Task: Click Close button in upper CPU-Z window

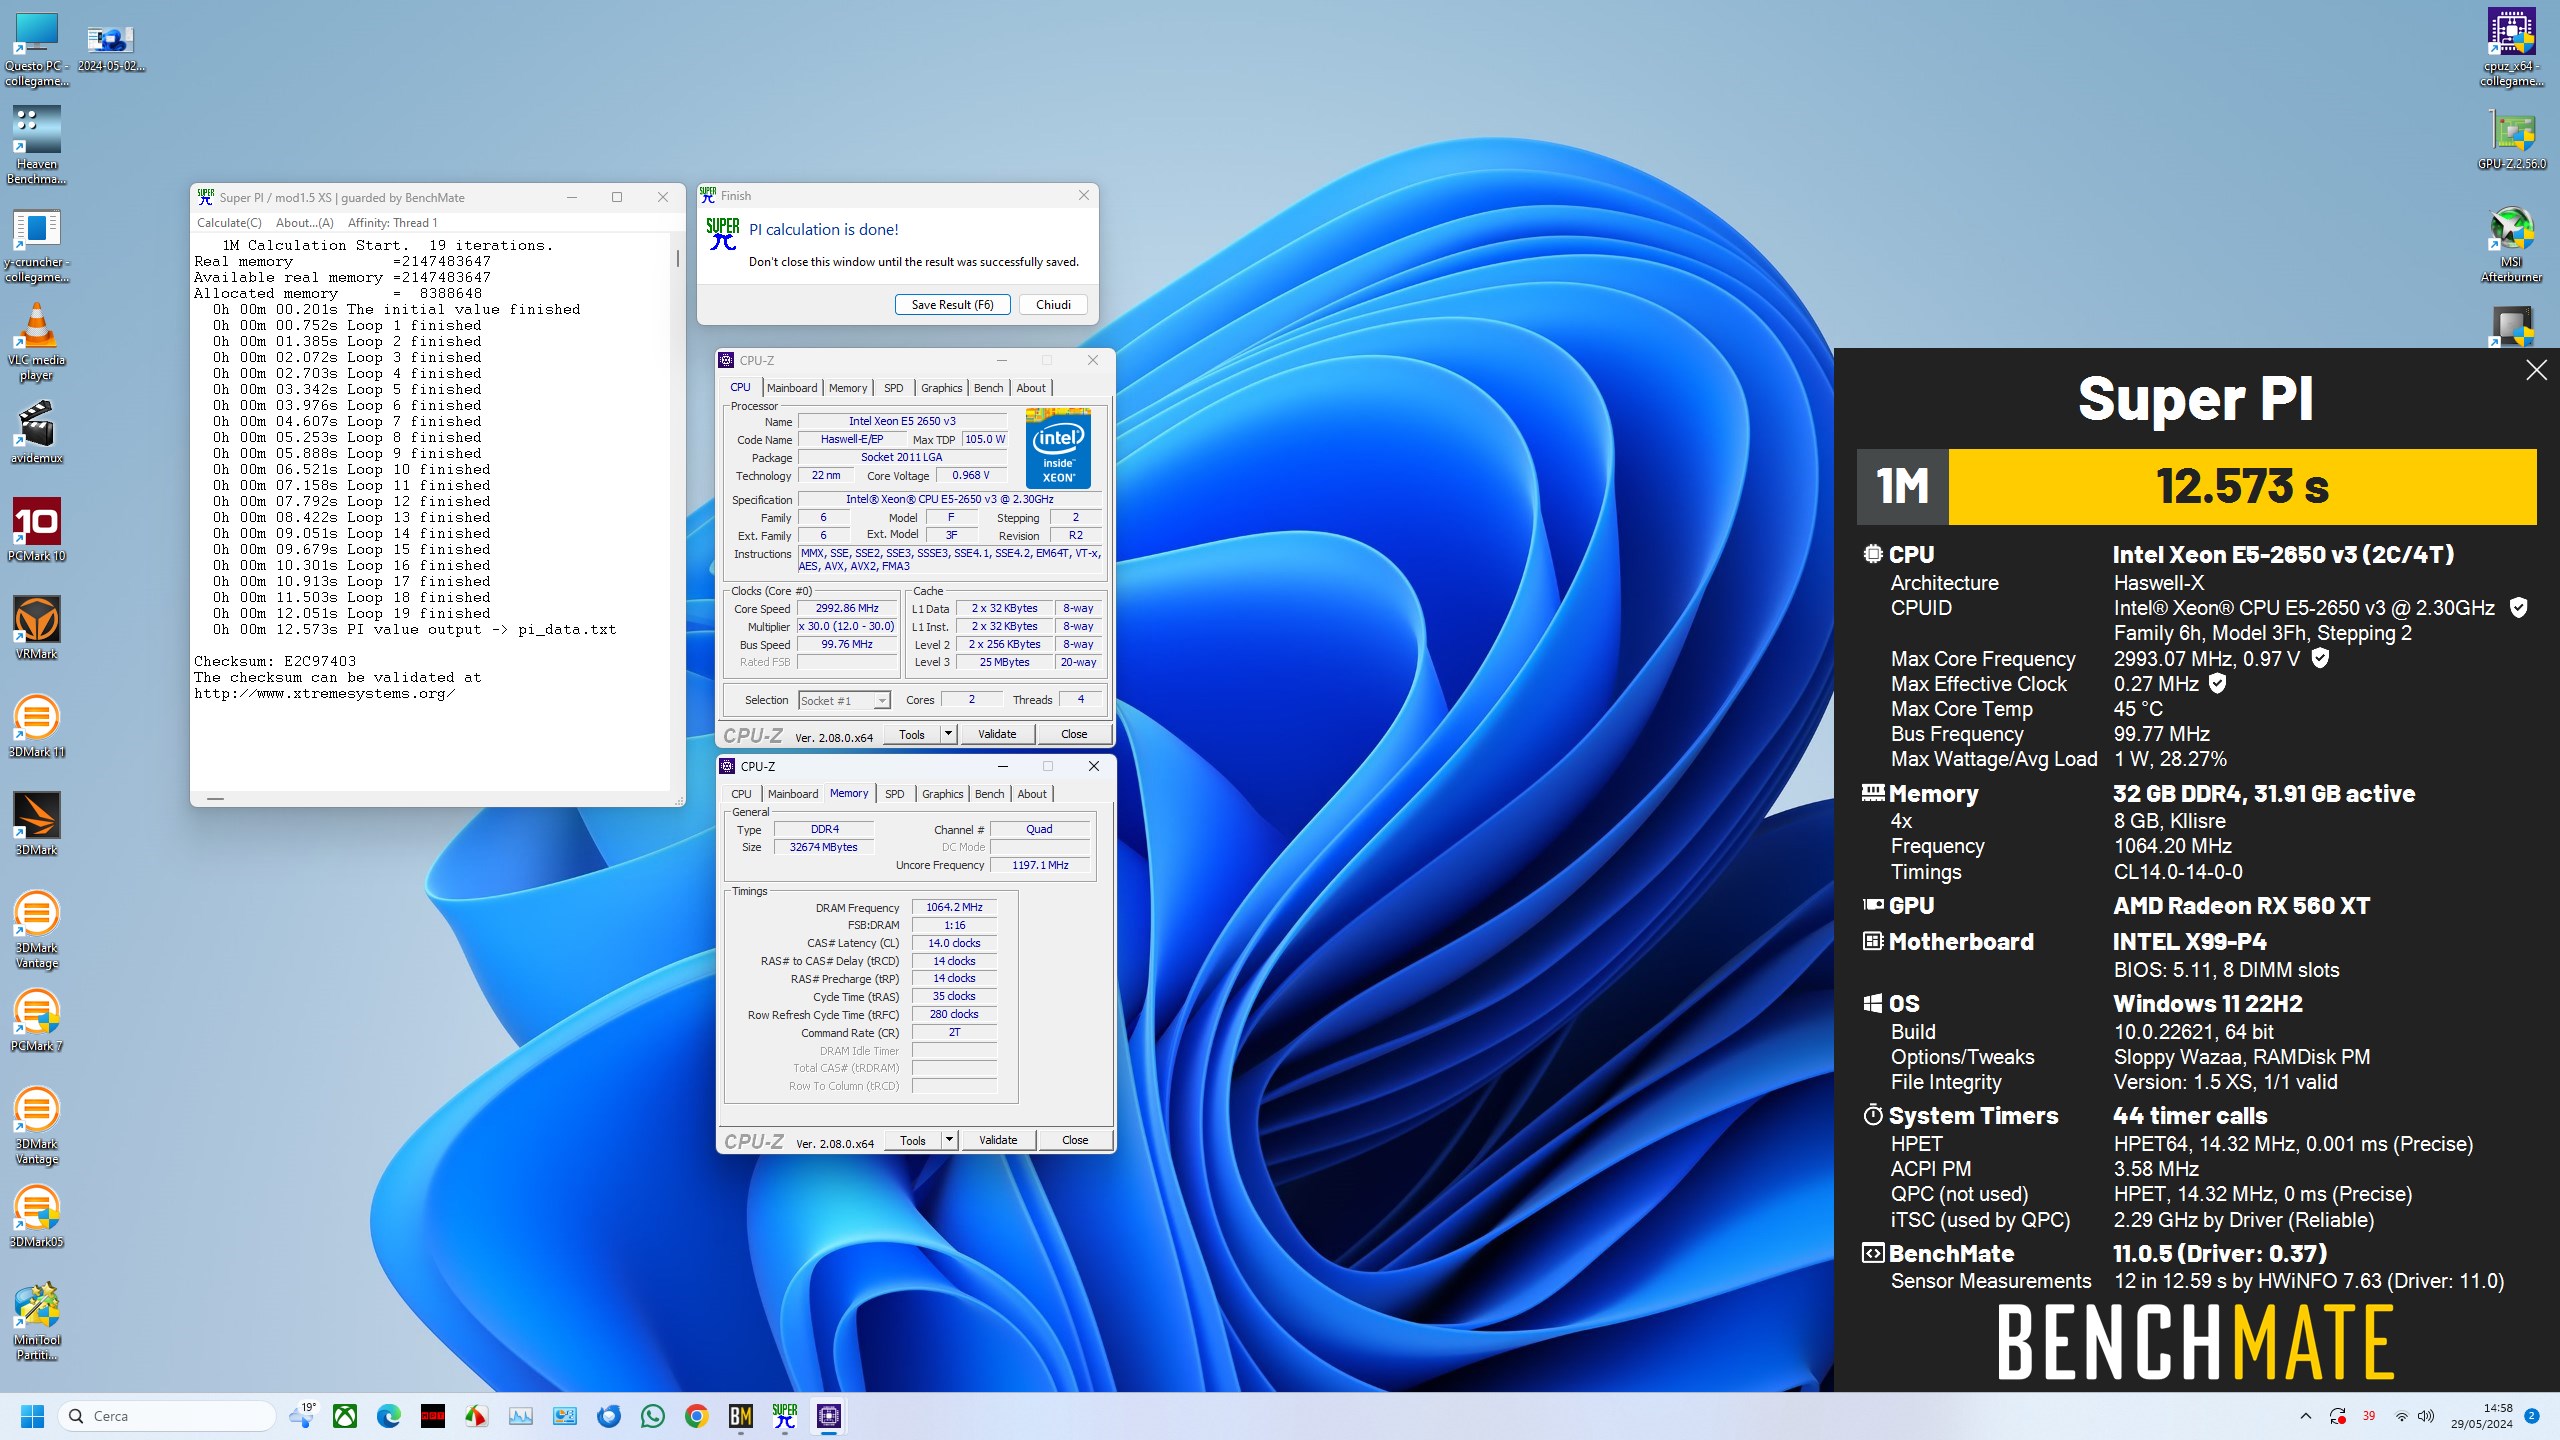Action: tap(1074, 734)
